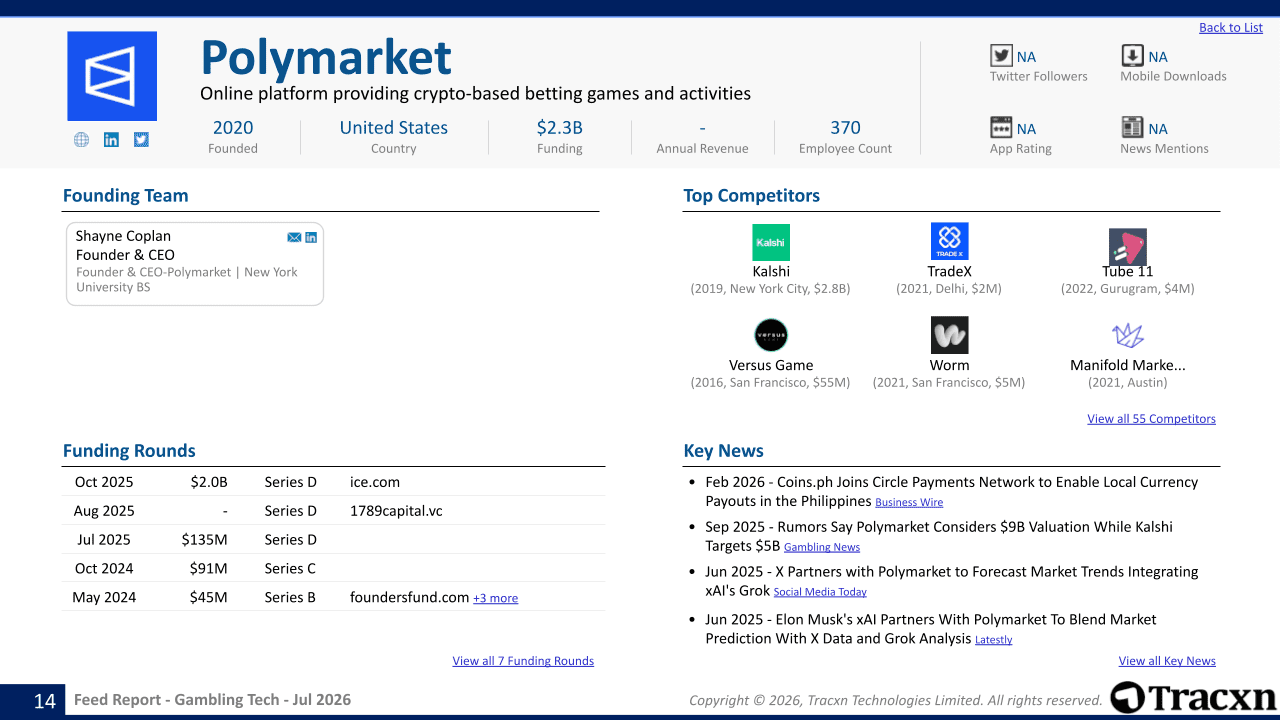
Task: Click 1789capital.vc investor in Aug 2025 round
Action: pyautogui.click(x=396, y=511)
